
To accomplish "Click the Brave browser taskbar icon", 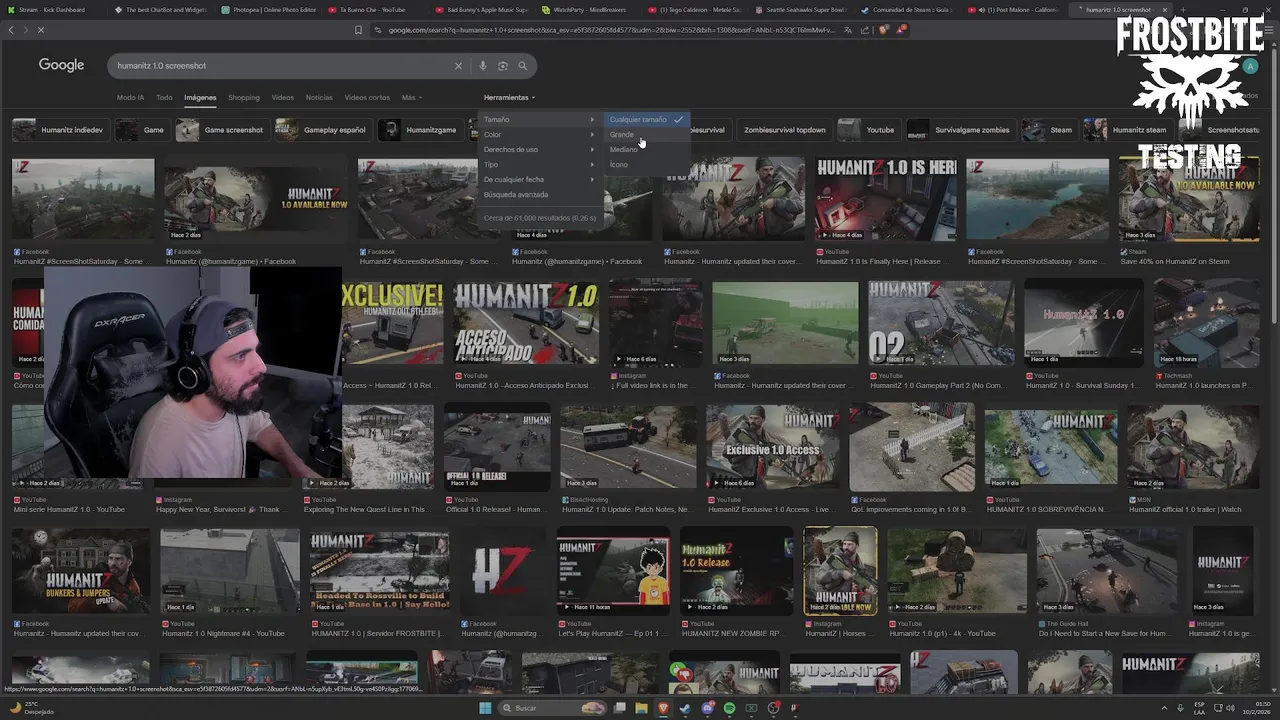I will point(663,708).
